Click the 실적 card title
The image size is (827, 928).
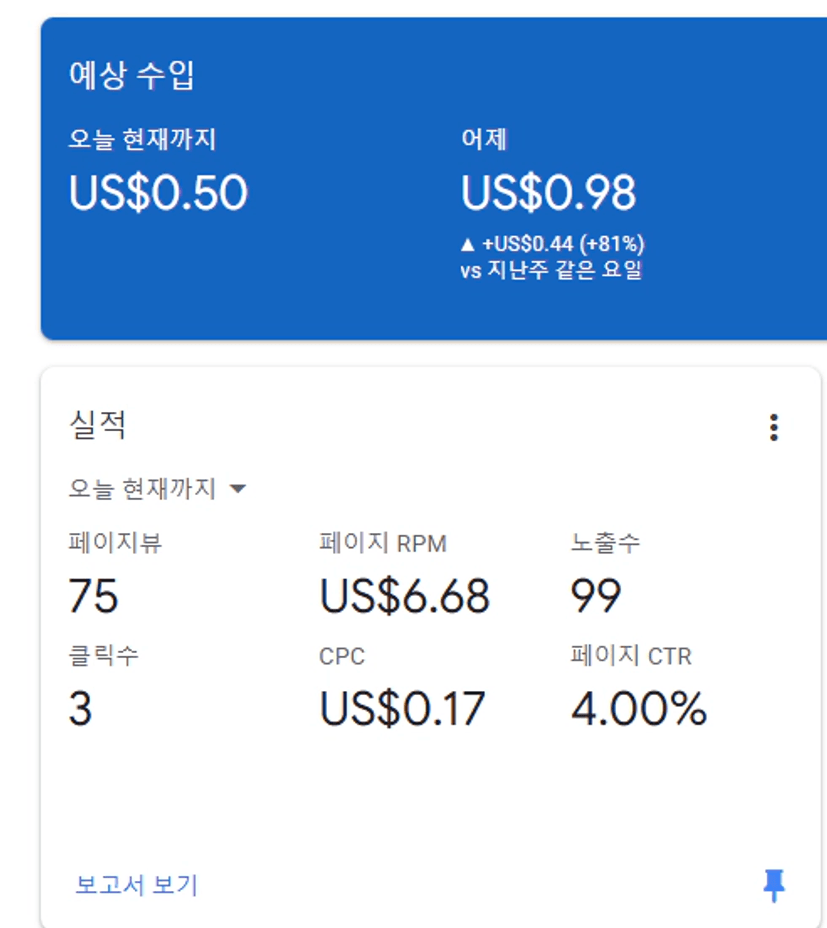(97, 425)
